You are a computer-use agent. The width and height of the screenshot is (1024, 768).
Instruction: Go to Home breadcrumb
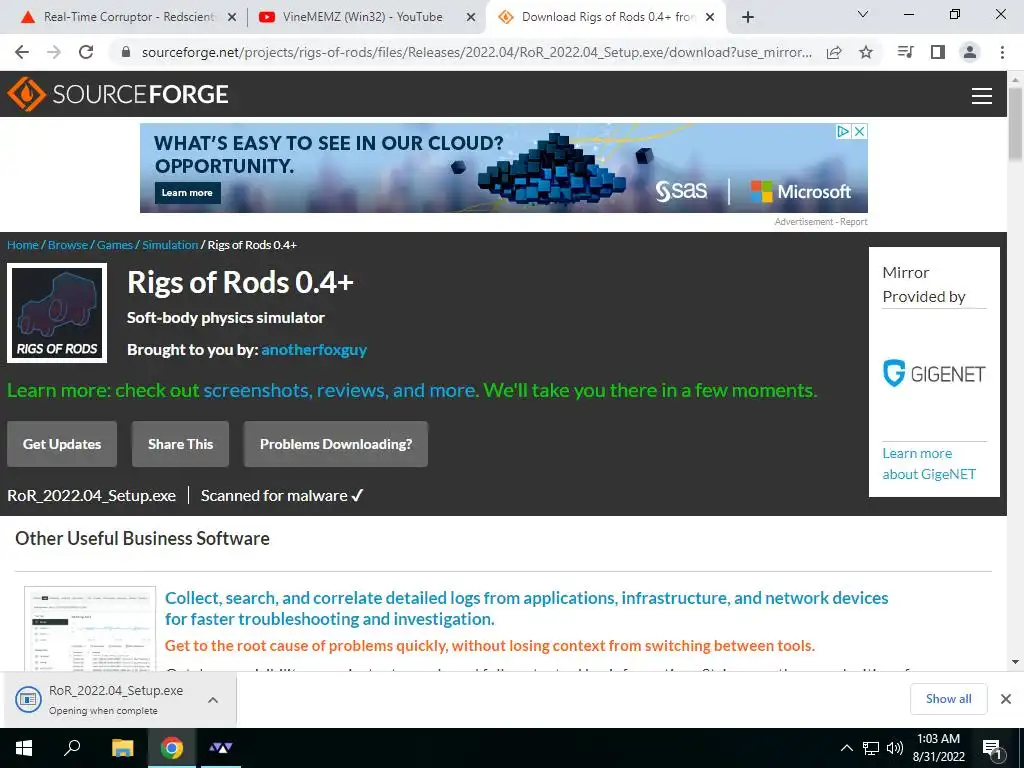[23, 245]
